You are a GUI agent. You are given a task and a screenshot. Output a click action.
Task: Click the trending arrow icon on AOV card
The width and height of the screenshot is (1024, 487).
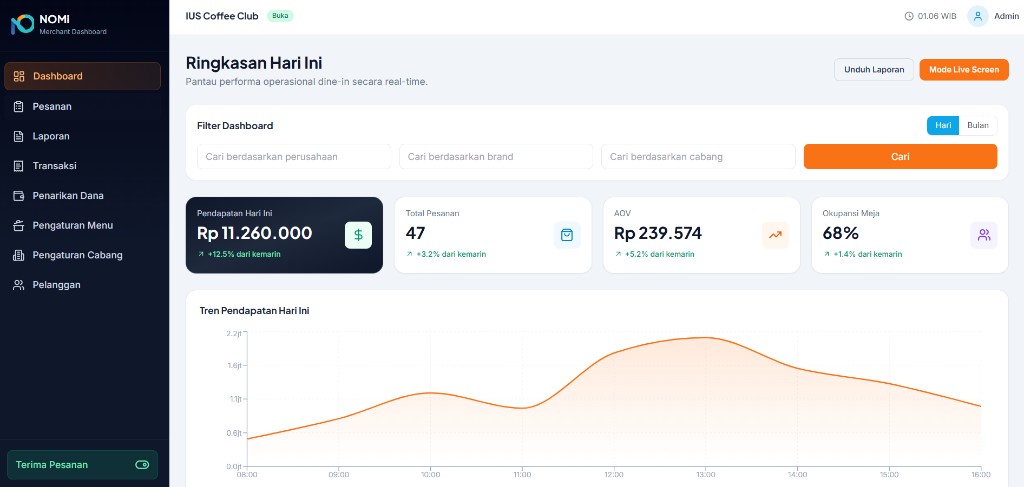775,235
